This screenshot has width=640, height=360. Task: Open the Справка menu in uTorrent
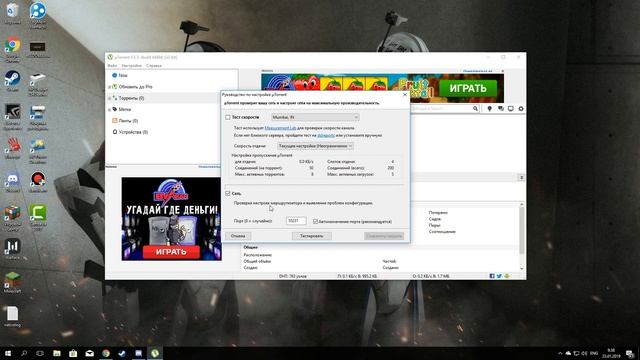tap(154, 65)
